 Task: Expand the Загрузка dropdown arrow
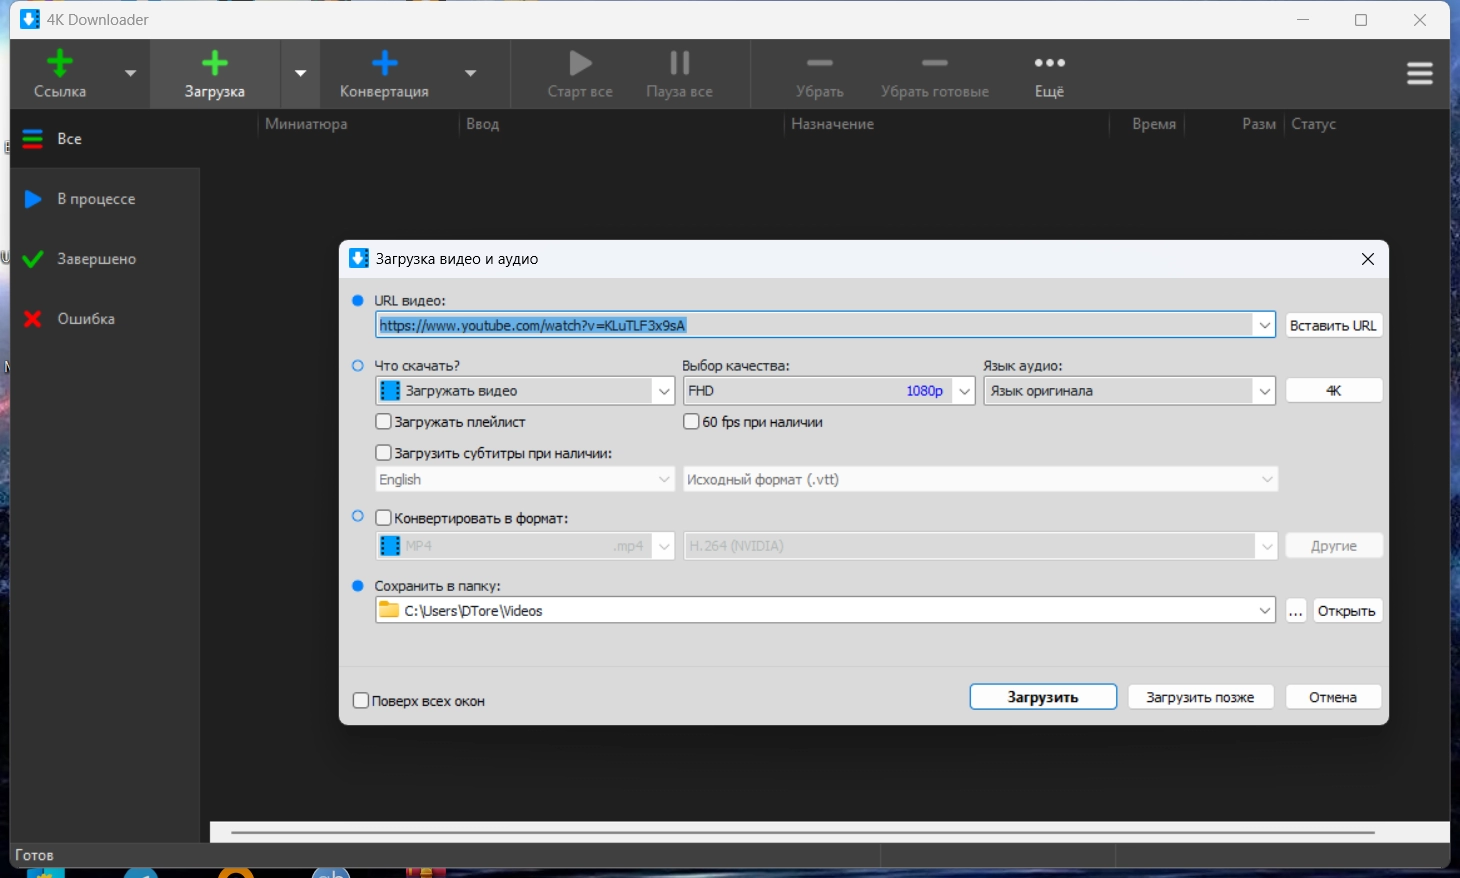point(300,73)
